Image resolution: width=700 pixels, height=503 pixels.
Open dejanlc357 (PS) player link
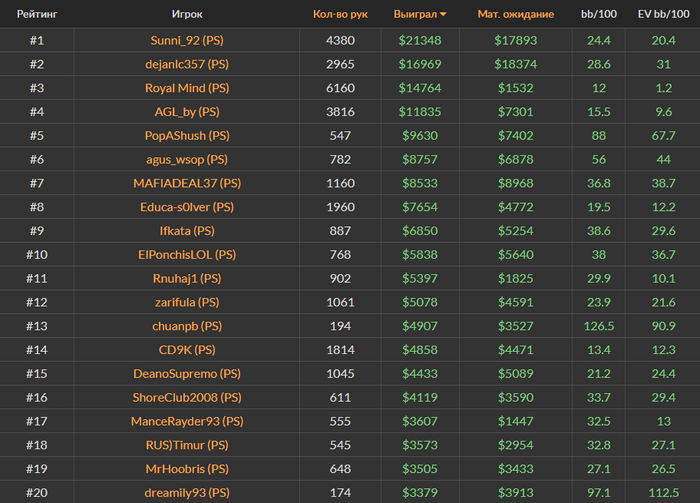tap(186, 64)
